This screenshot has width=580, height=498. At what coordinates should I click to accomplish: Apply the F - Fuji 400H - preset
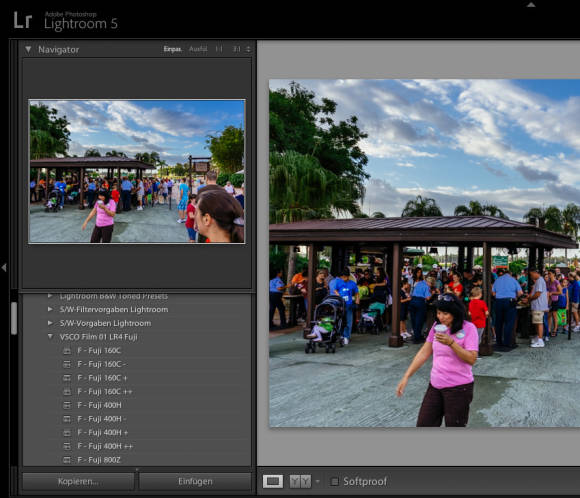click(102, 419)
